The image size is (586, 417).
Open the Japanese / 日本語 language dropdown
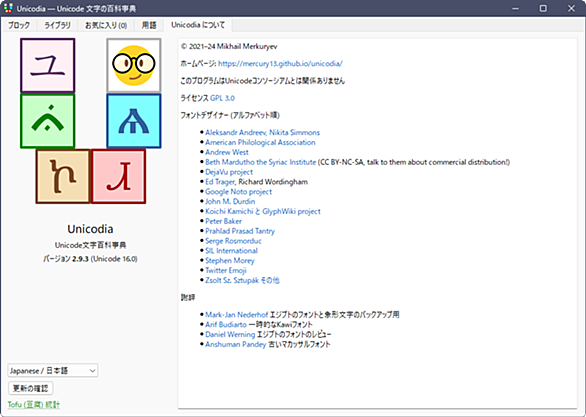point(53,371)
